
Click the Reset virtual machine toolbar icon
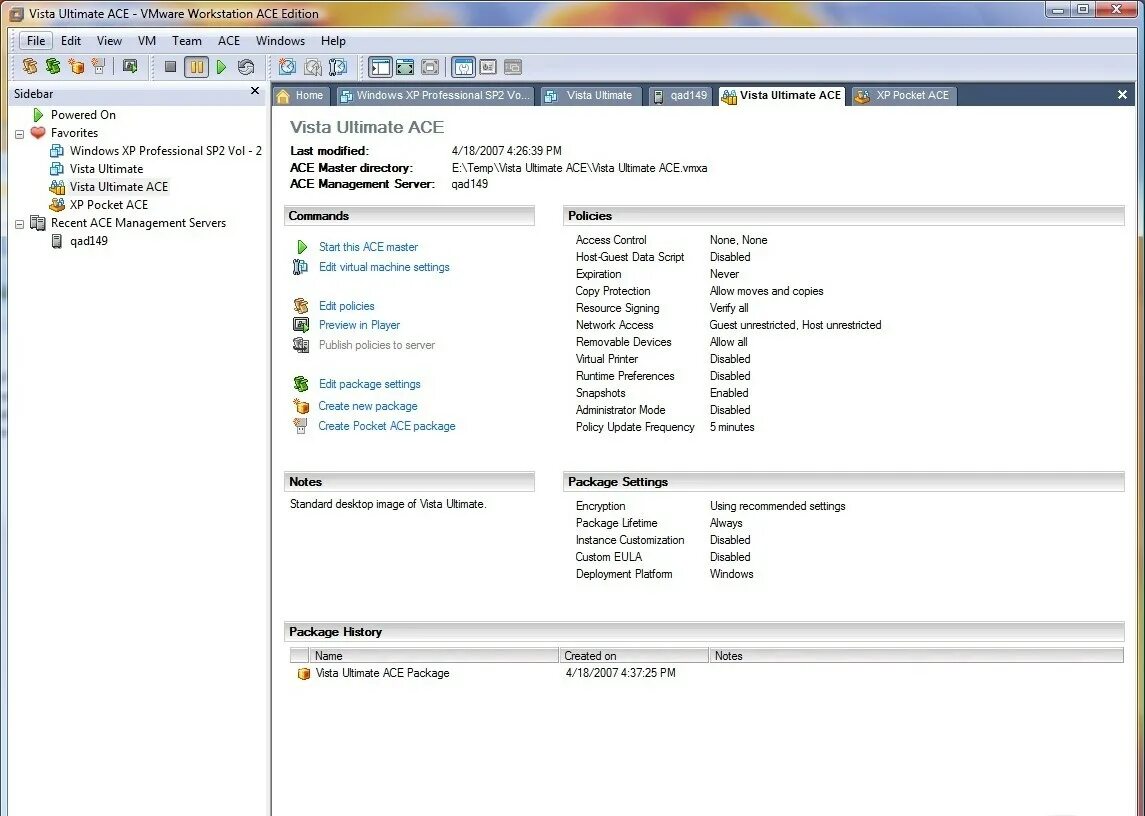[x=246, y=67]
